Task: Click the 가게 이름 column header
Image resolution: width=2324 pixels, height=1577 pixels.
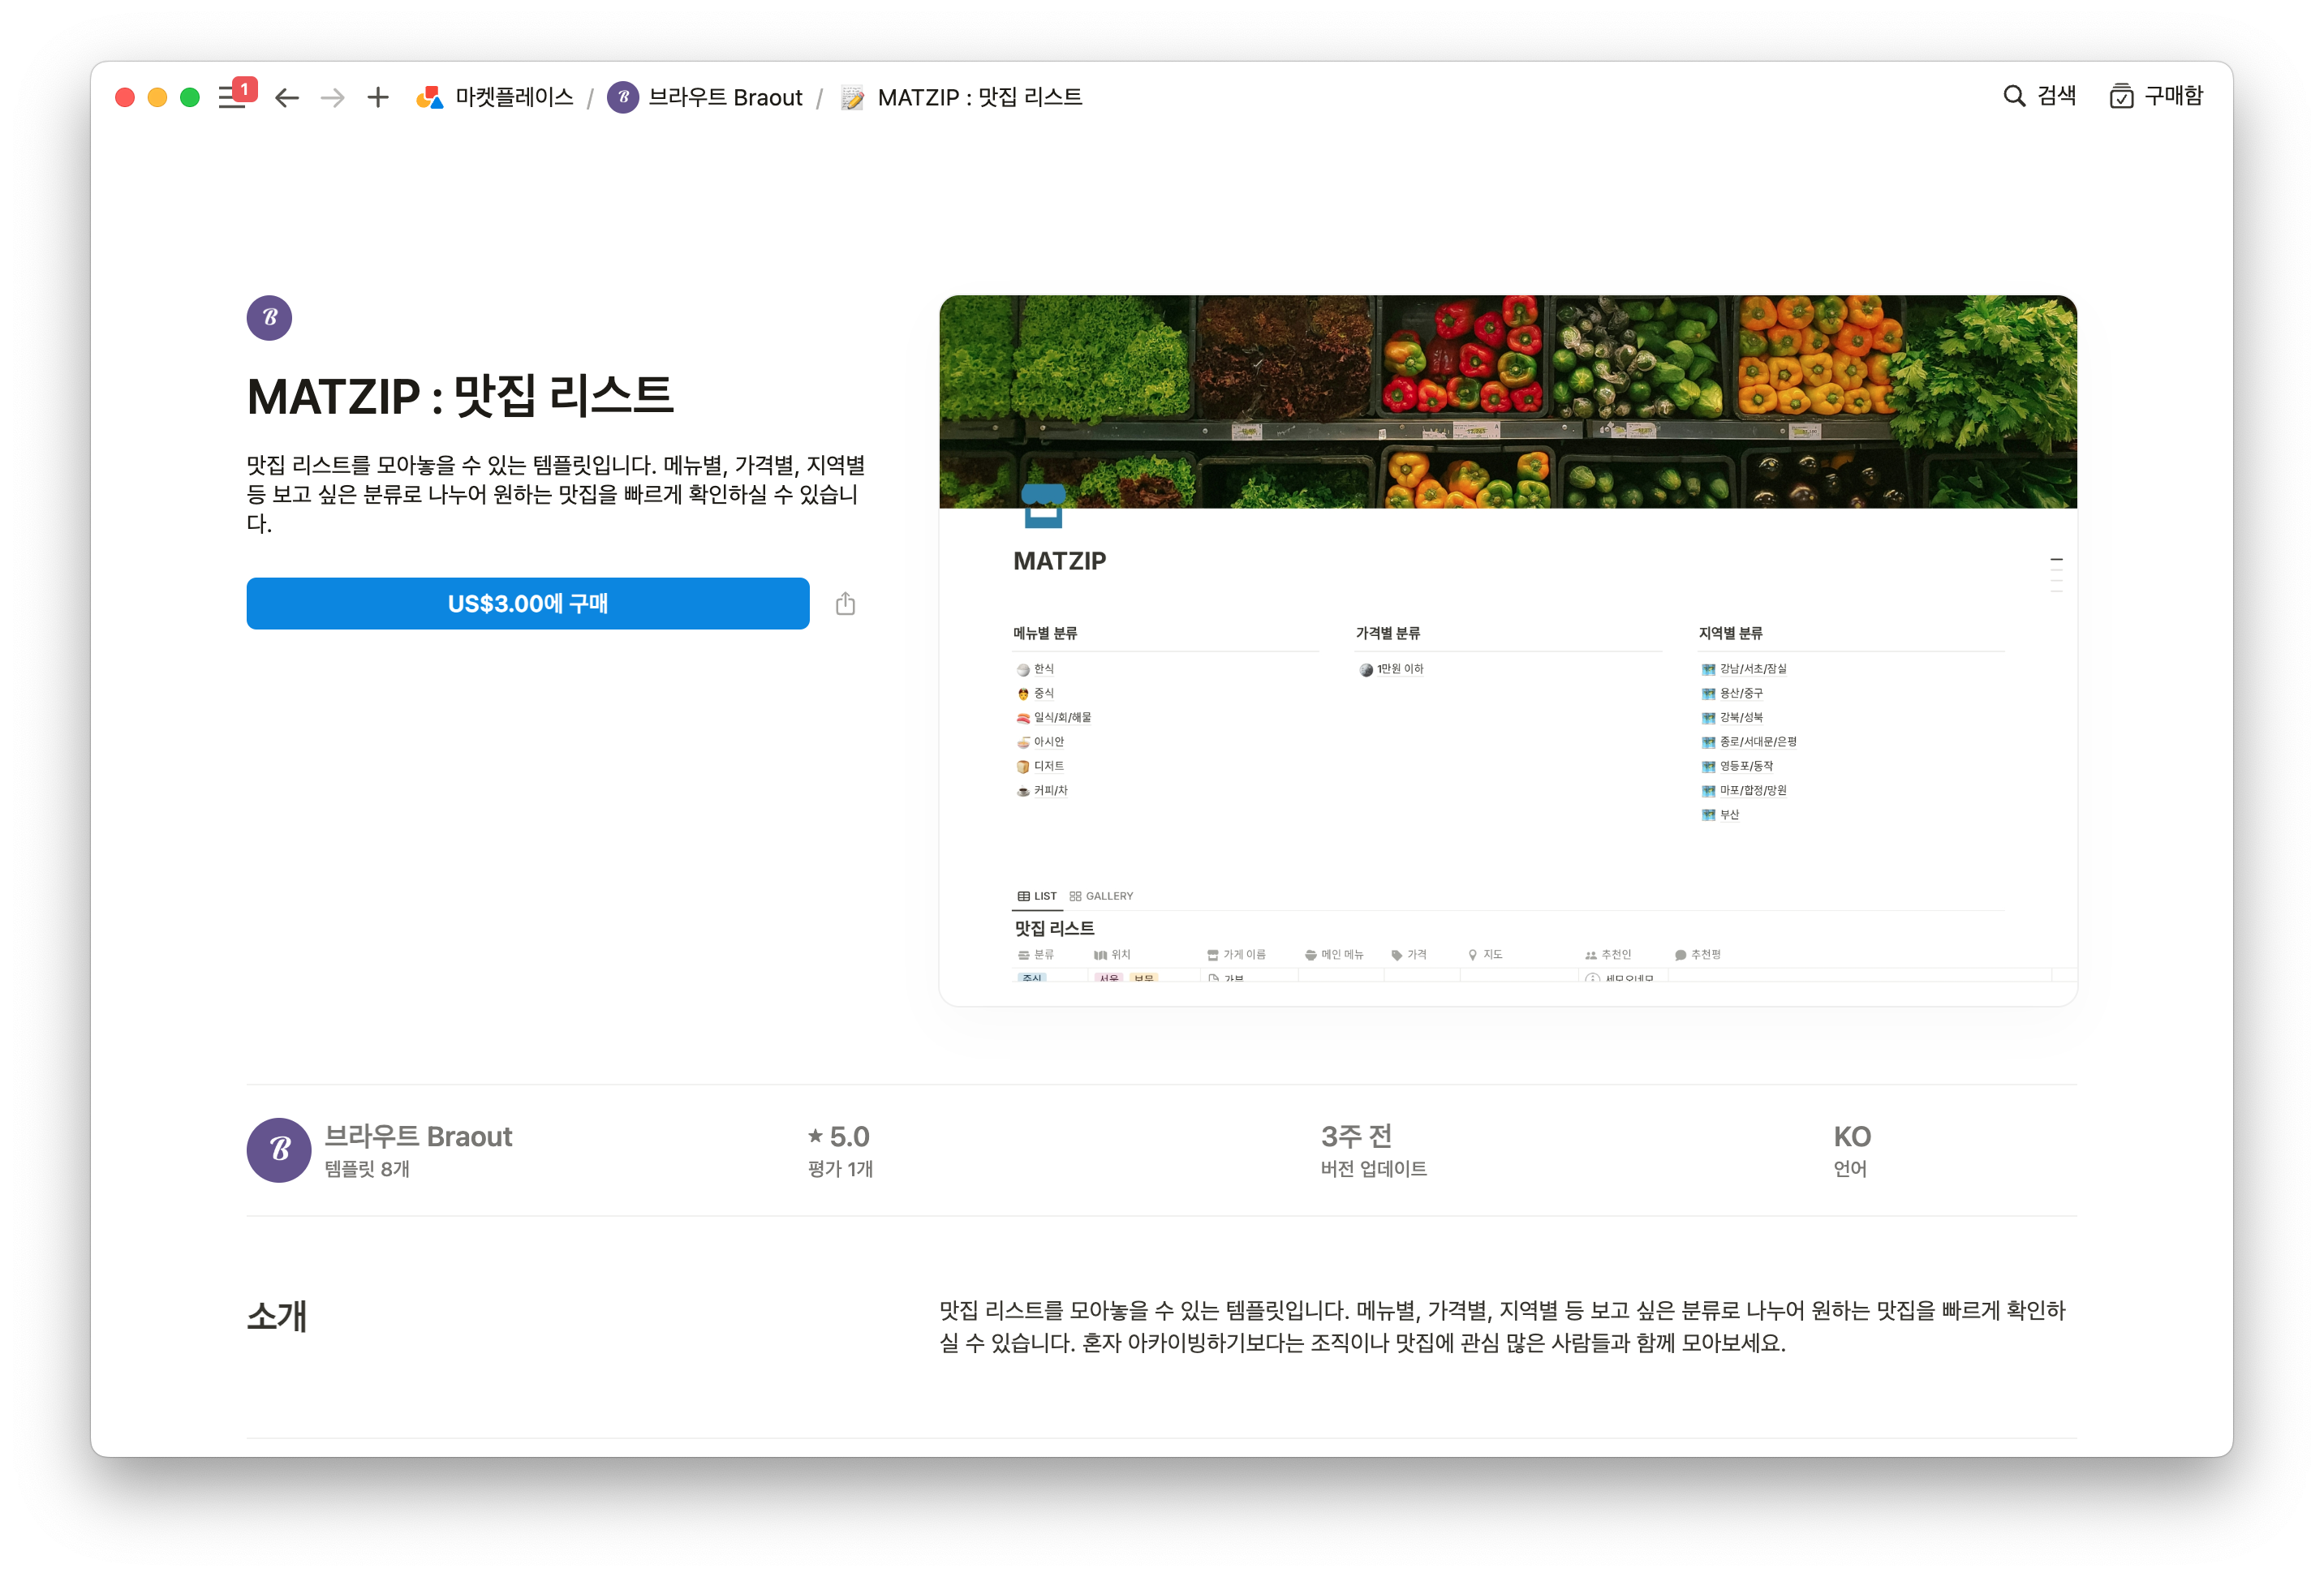Action: pyautogui.click(x=1236, y=954)
